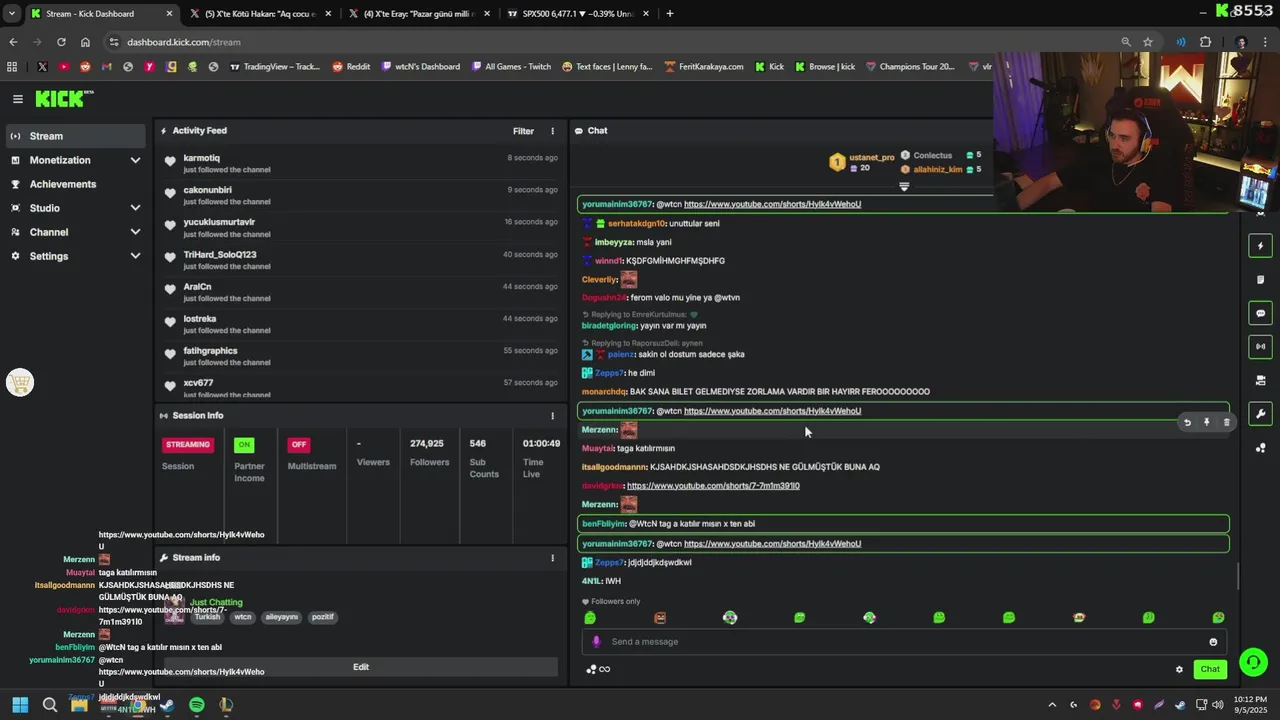This screenshot has height=720, width=1280.
Task: Reload the page
Action: point(61,42)
